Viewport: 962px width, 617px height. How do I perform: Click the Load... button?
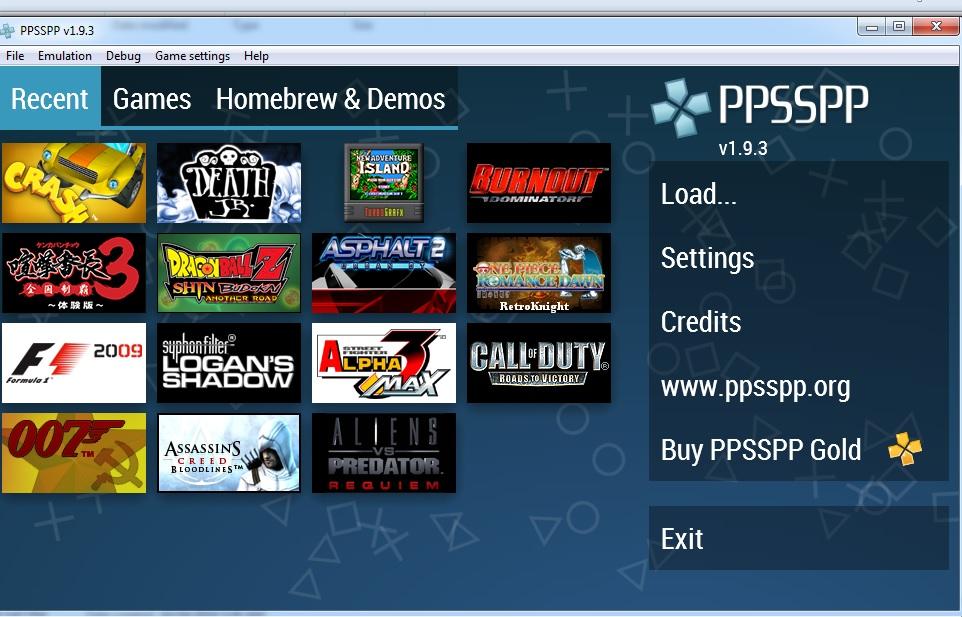799,194
